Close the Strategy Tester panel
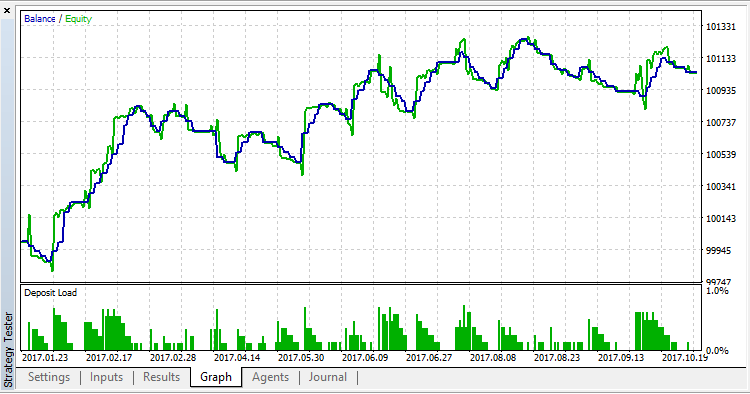 pyautogui.click(x=7, y=10)
